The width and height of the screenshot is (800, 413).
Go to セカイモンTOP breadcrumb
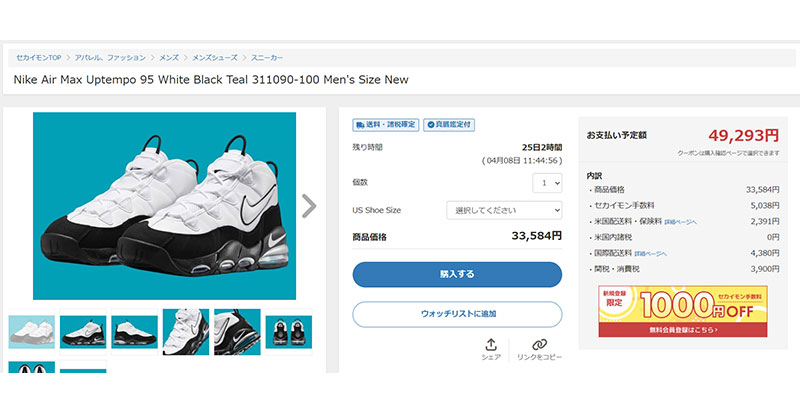point(40,59)
